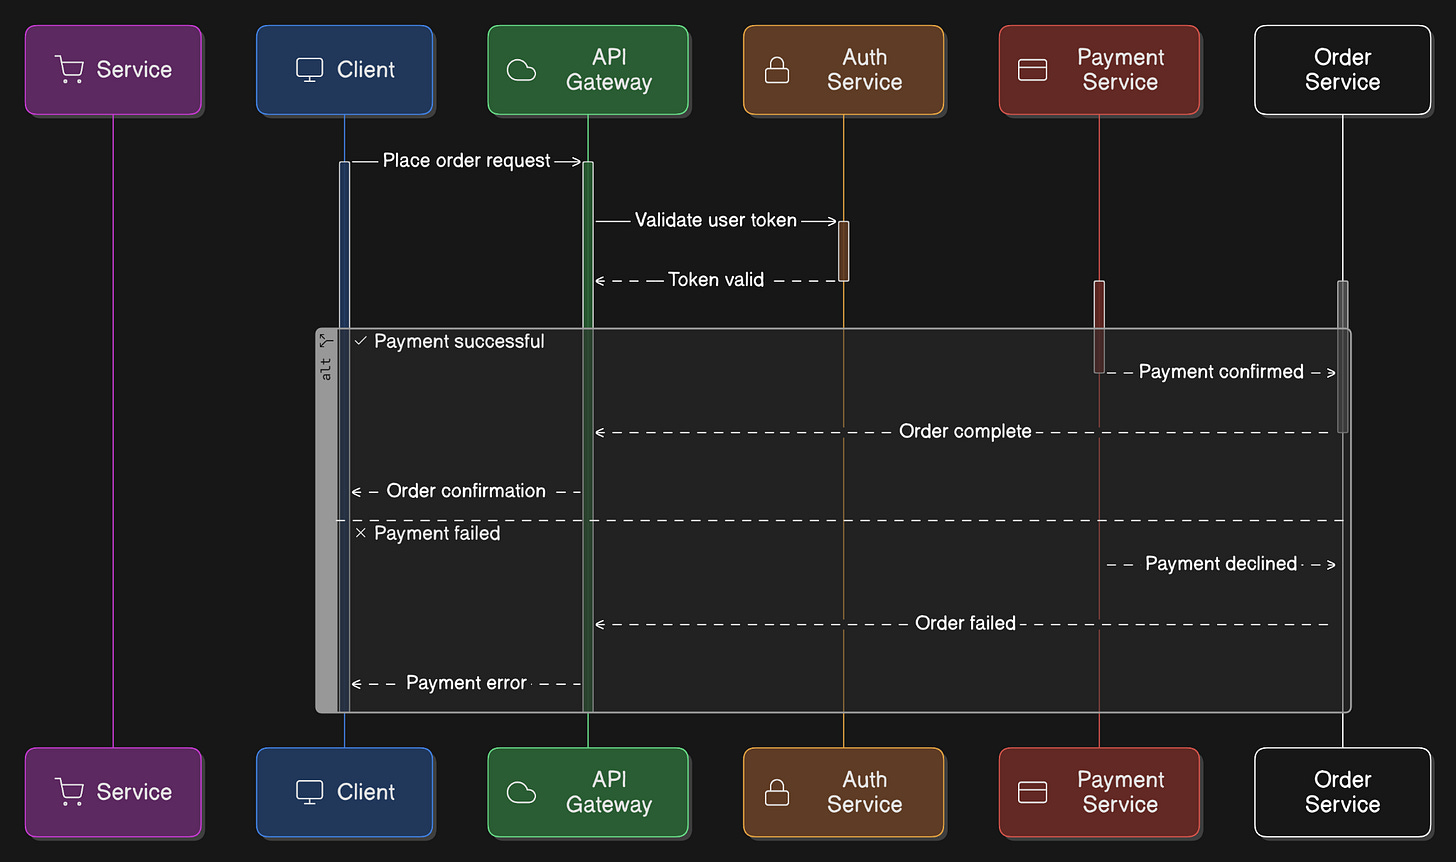
Task: Select the top Client participant label
Action: point(366,70)
